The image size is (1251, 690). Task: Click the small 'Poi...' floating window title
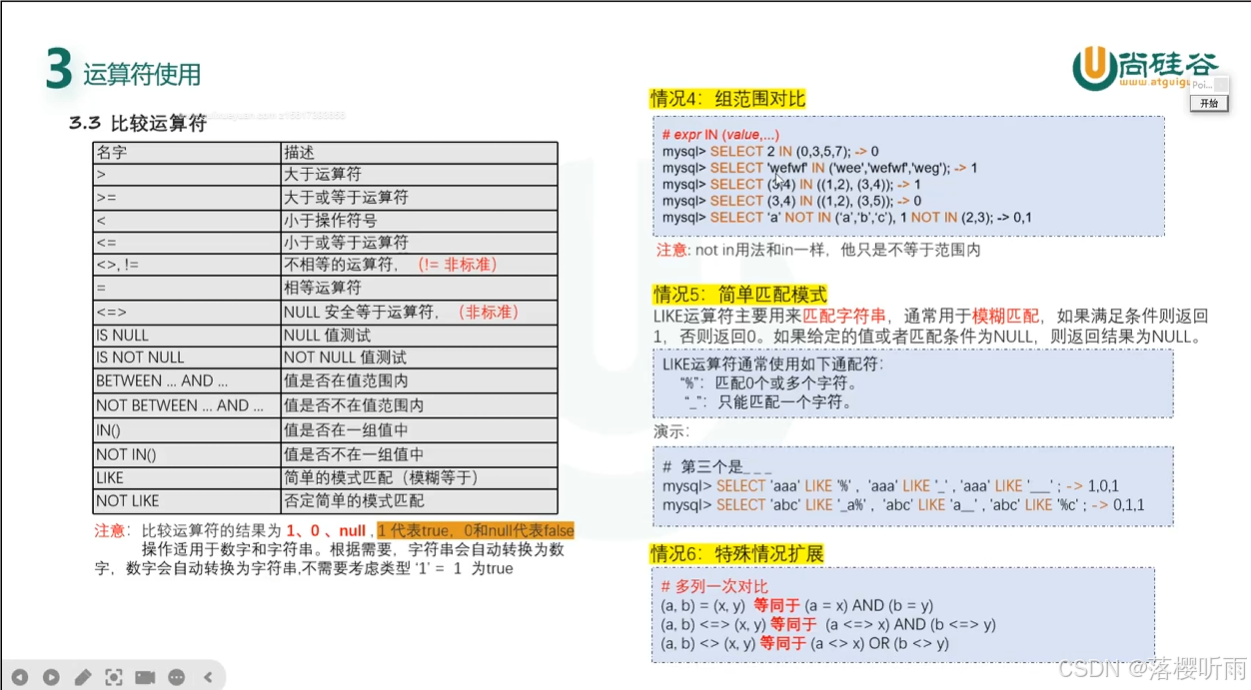[x=1200, y=85]
